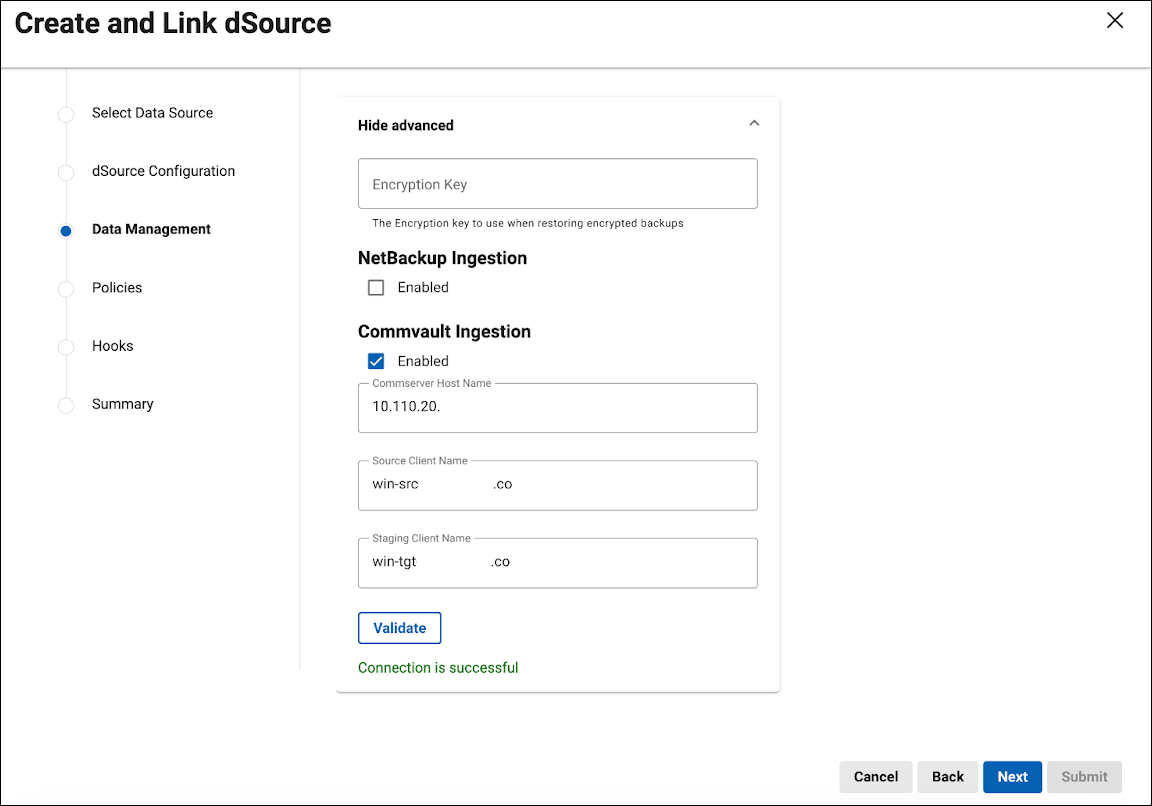Viewport: 1152px width, 806px height.
Task: Click the Encryption Key input field
Action: (557, 184)
